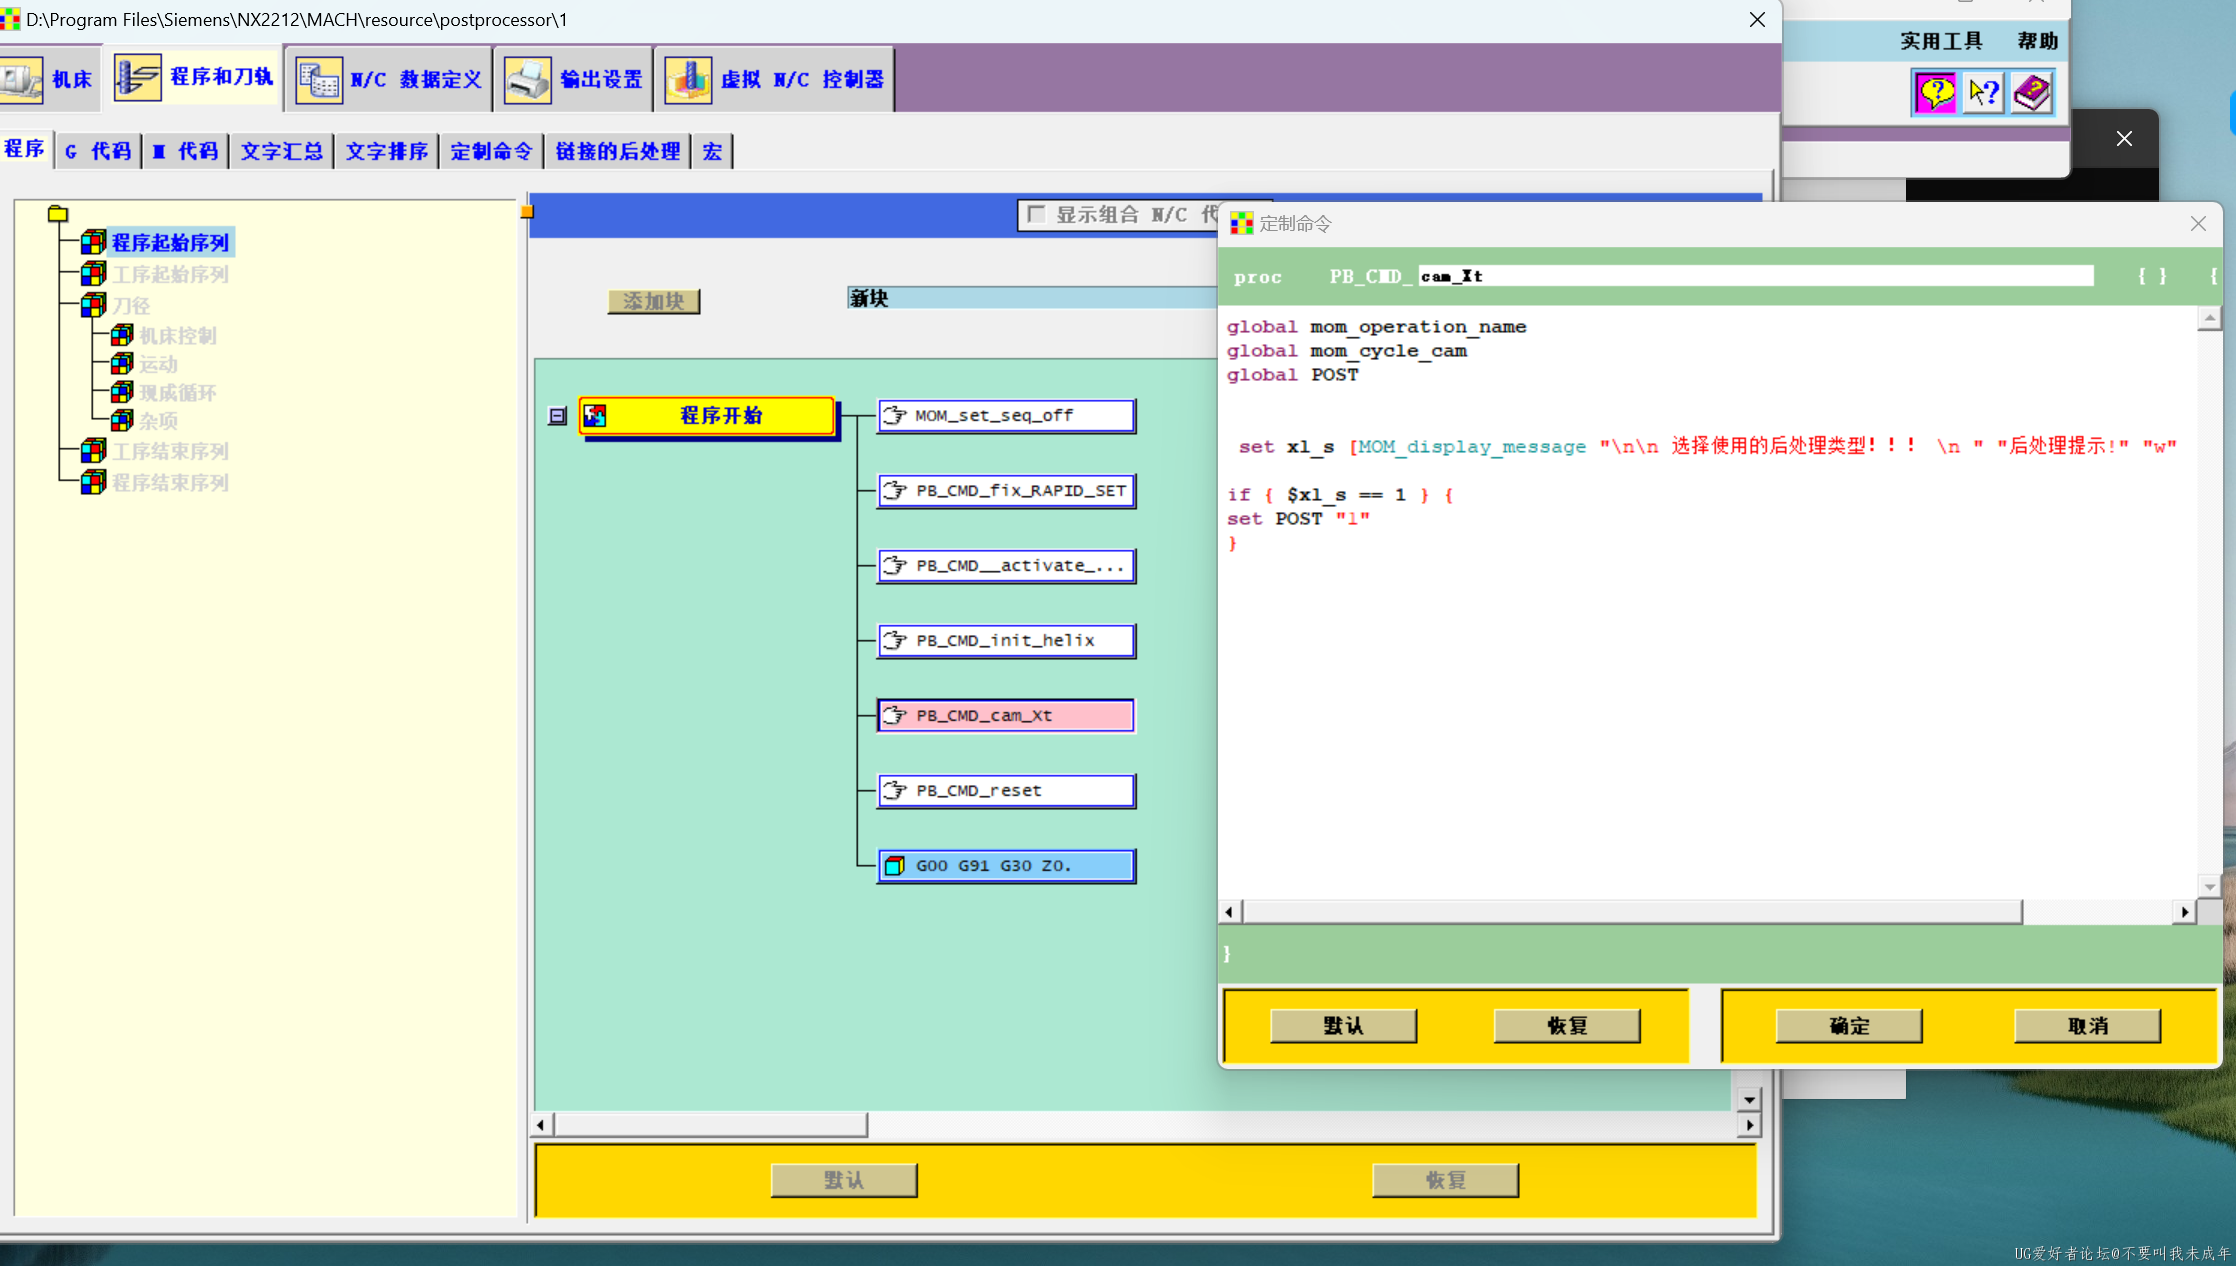Click the 添加块 add block button
Image resolution: width=2236 pixels, height=1266 pixels.
[654, 301]
